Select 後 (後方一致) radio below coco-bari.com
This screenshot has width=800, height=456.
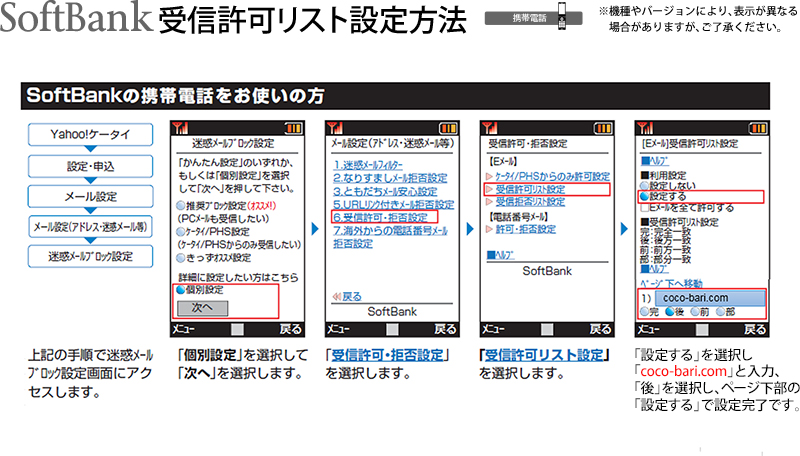[670, 312]
